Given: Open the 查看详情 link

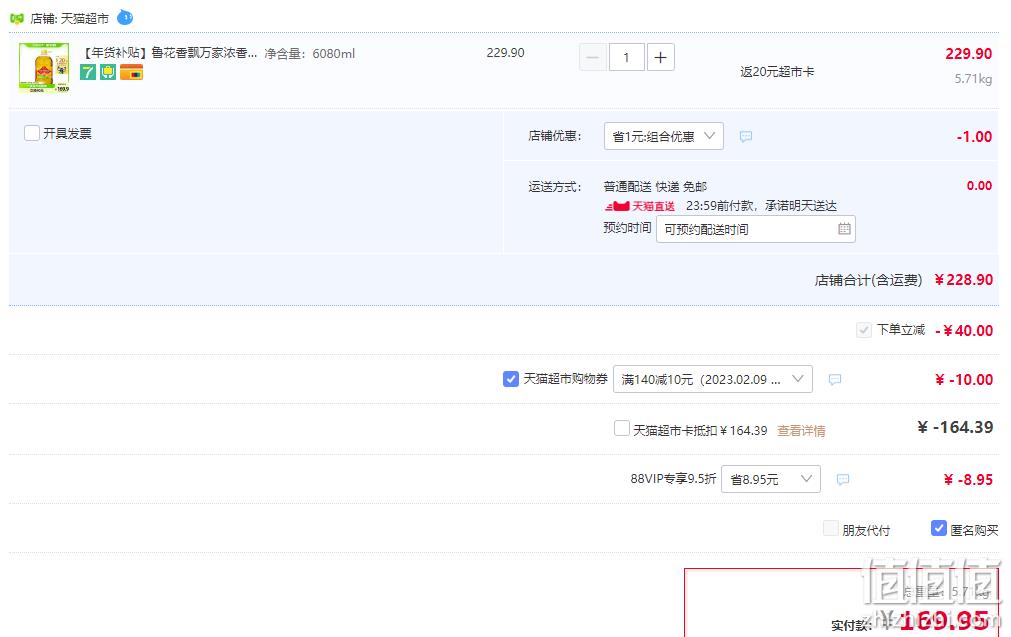Looking at the screenshot, I should tap(801, 431).
